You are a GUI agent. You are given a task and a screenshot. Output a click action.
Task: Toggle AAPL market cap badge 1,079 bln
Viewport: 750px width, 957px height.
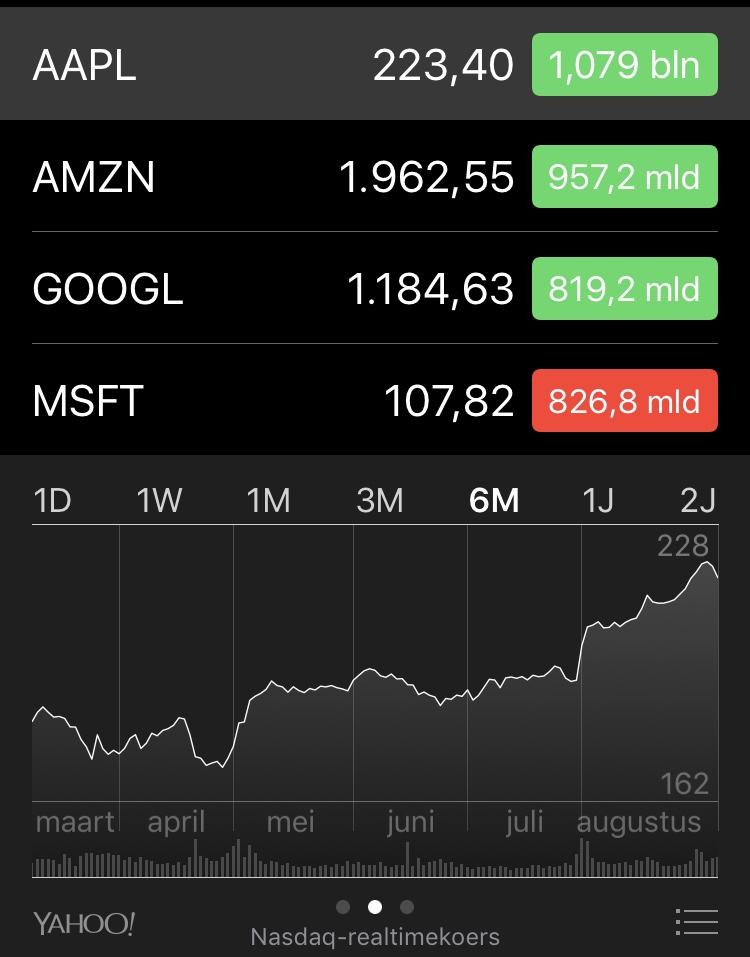(624, 65)
